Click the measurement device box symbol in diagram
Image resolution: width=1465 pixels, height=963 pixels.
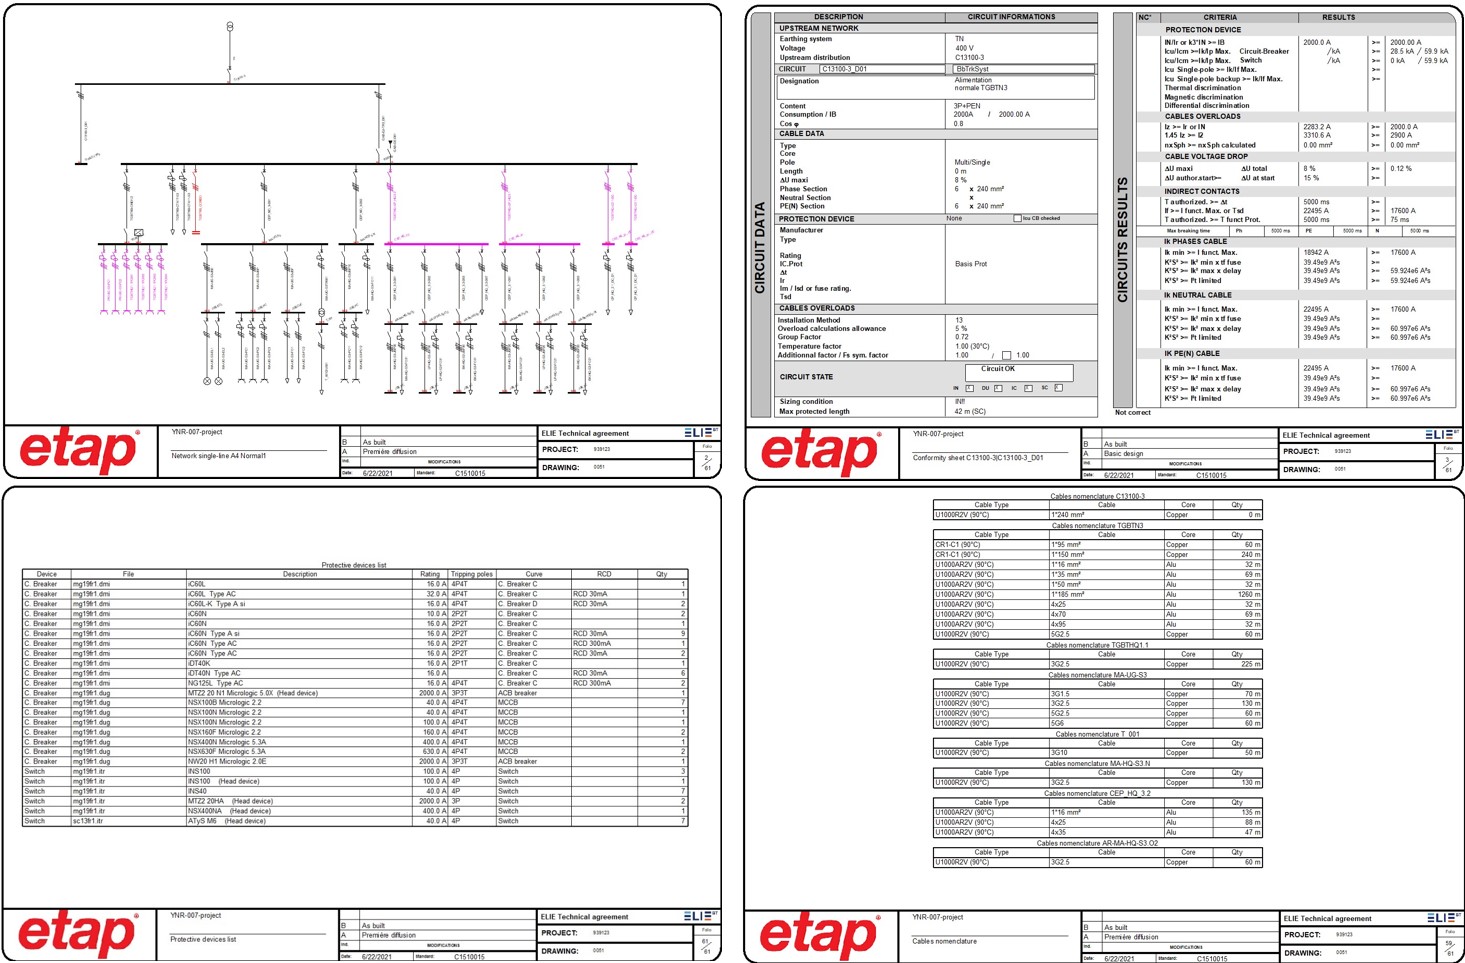139,233
